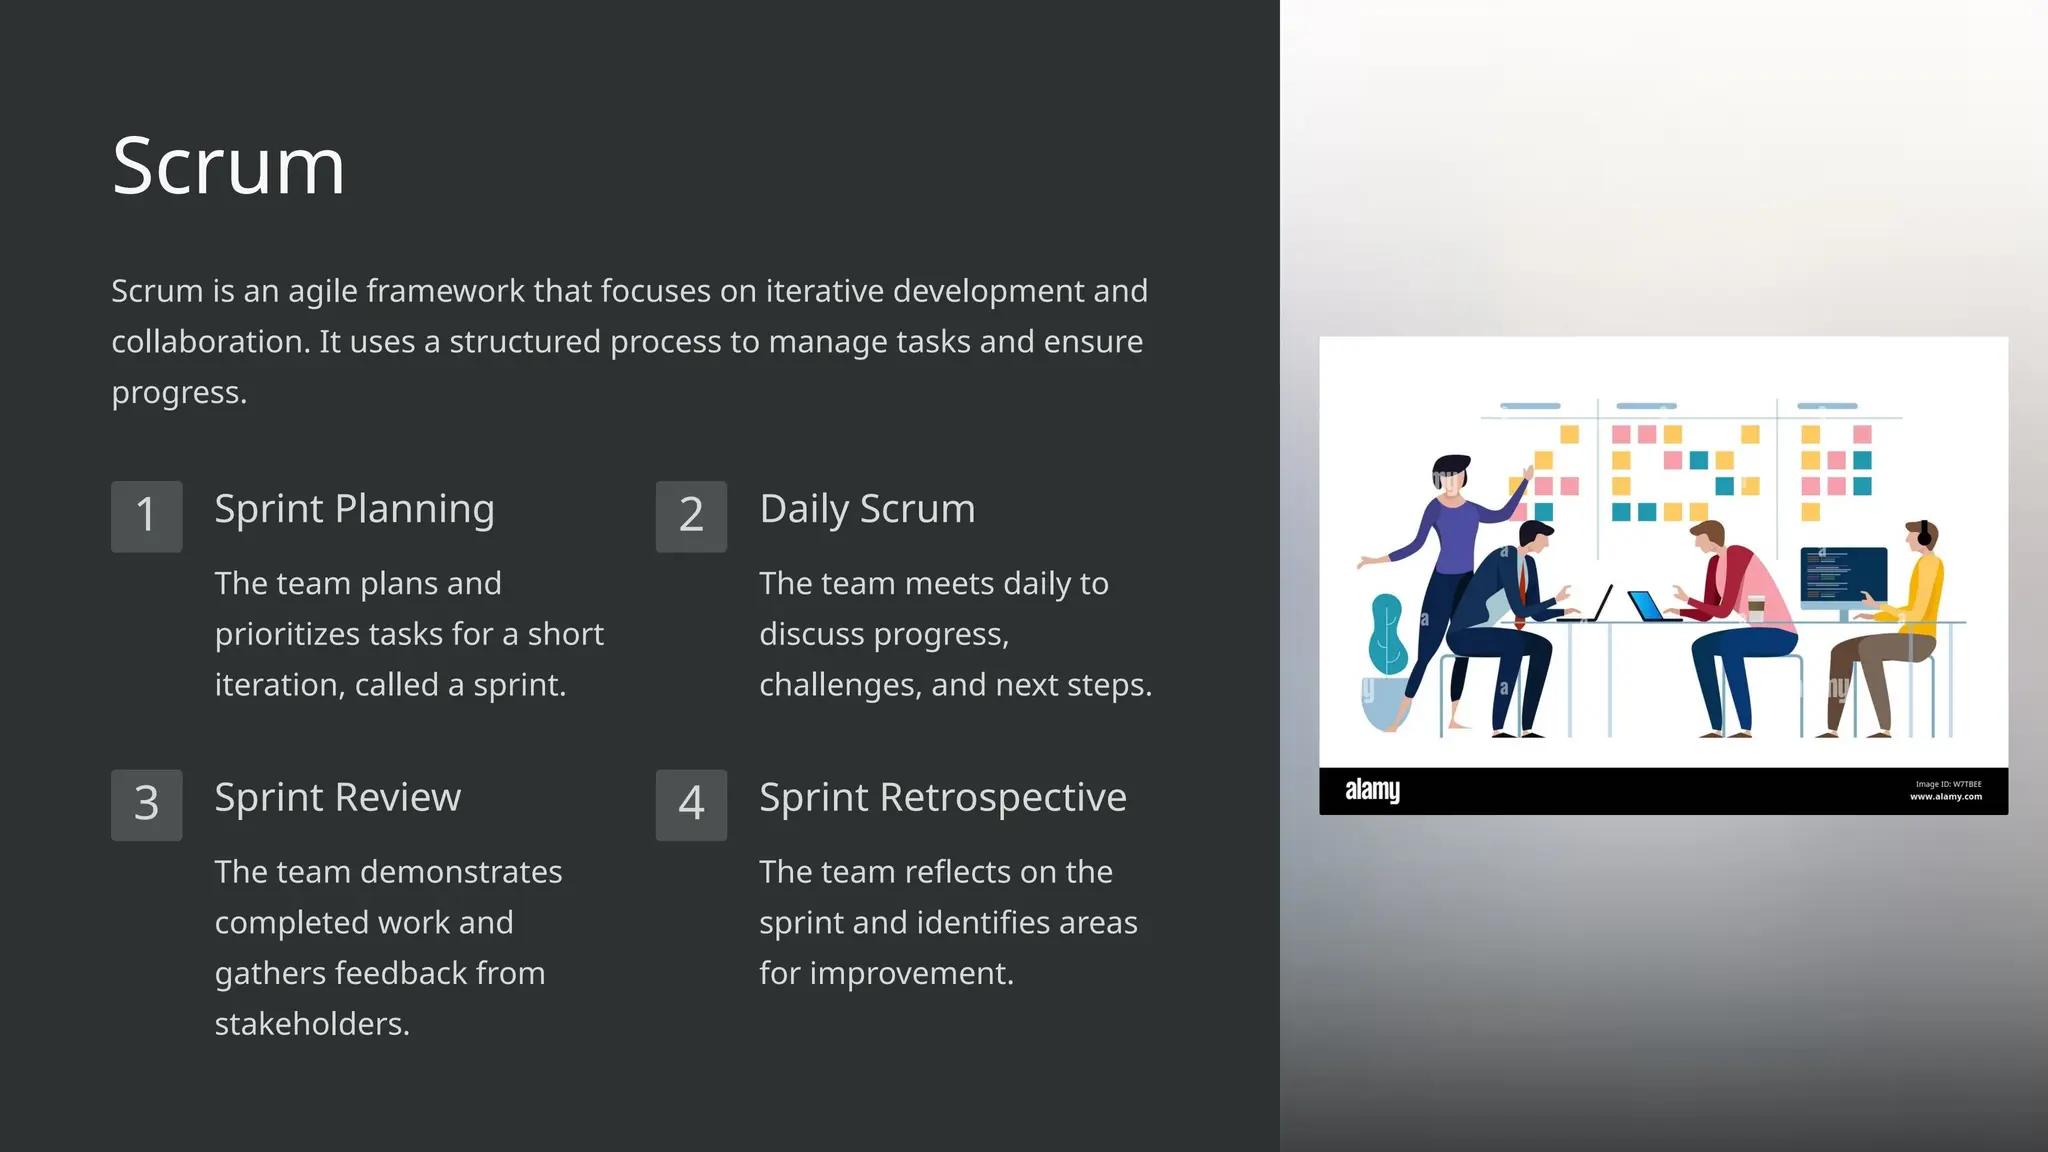The width and height of the screenshot is (2048, 1152).
Task: Click the number 4 step badge
Action: [x=691, y=805]
